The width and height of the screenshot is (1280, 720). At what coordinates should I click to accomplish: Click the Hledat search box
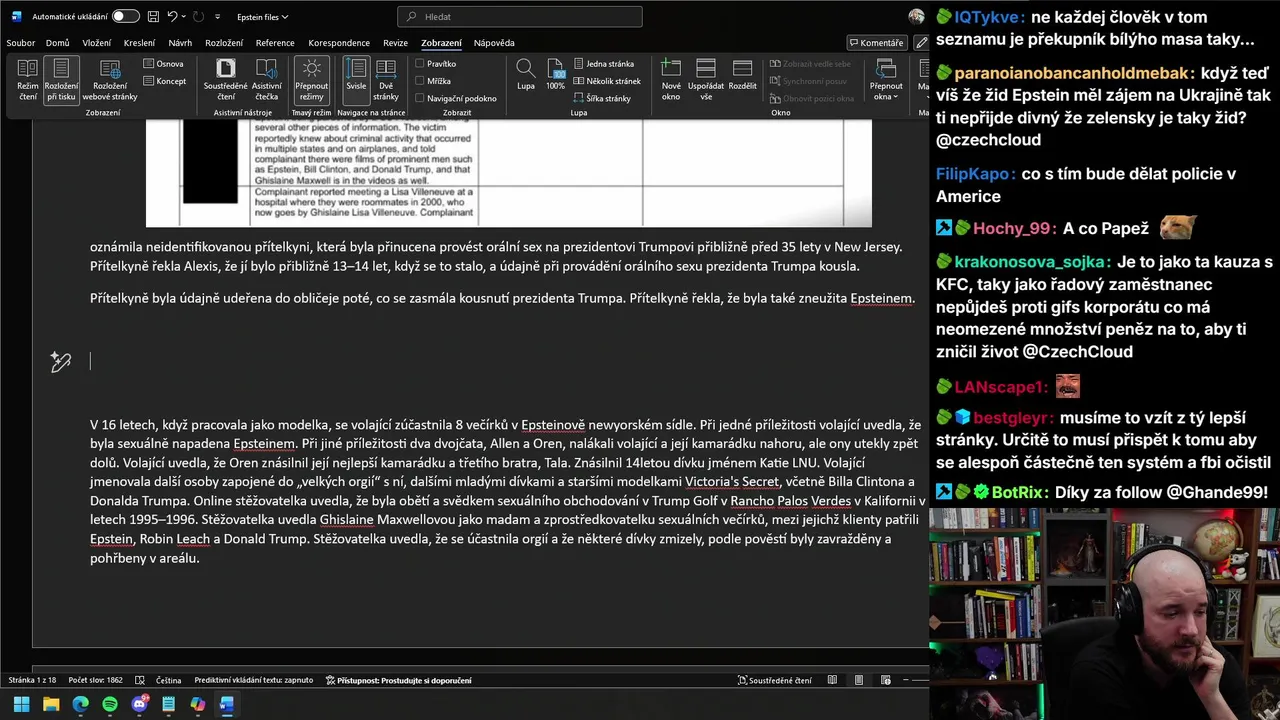(520, 17)
